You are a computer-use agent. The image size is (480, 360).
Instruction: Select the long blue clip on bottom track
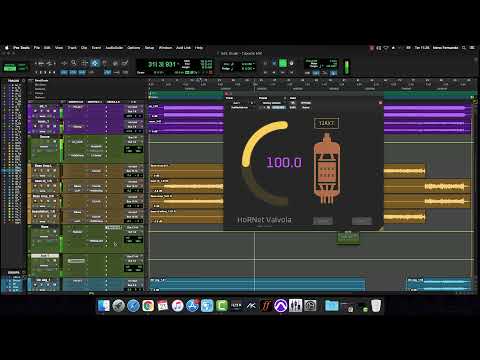[x=257, y=284]
